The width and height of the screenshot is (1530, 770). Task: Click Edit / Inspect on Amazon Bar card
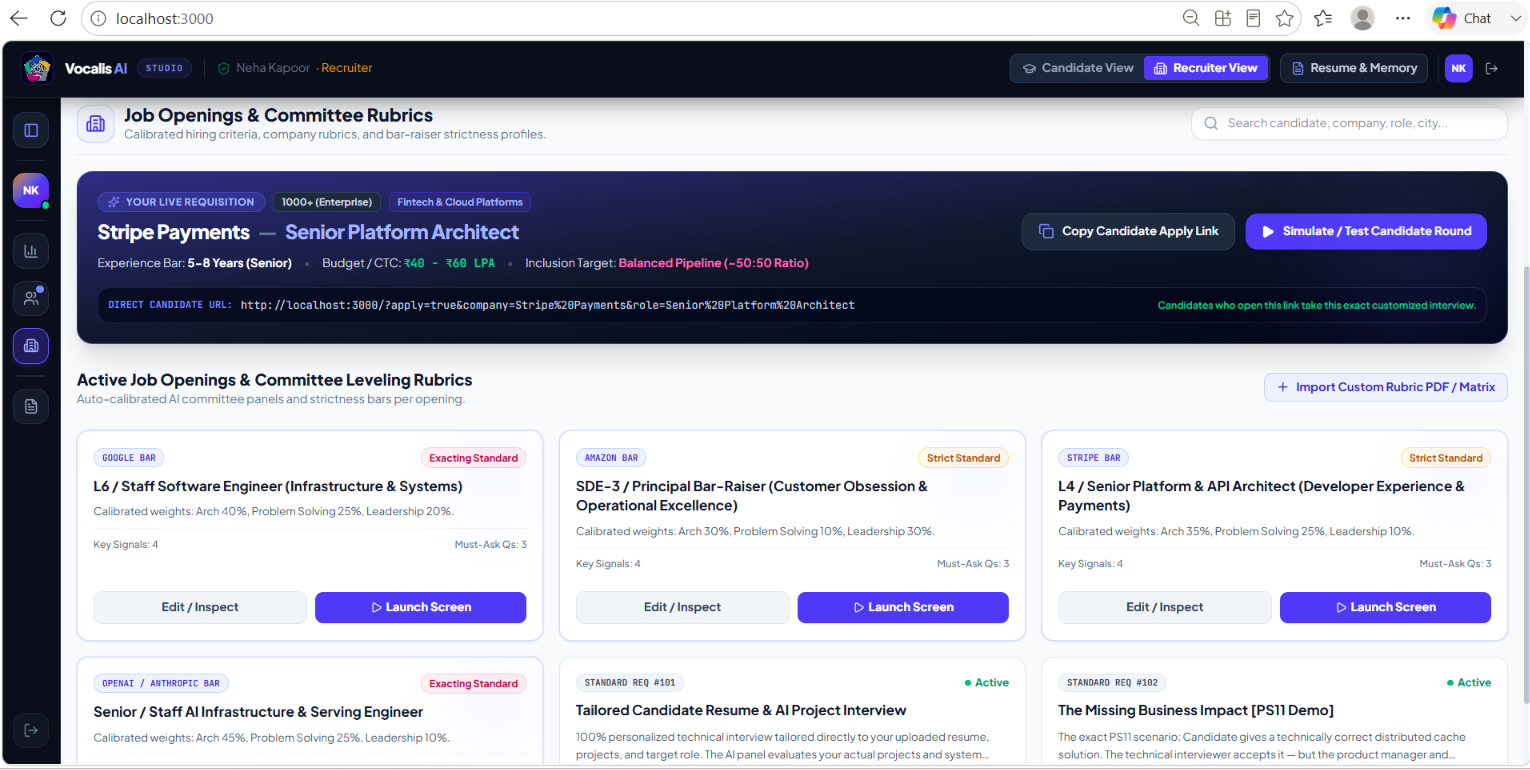point(683,607)
